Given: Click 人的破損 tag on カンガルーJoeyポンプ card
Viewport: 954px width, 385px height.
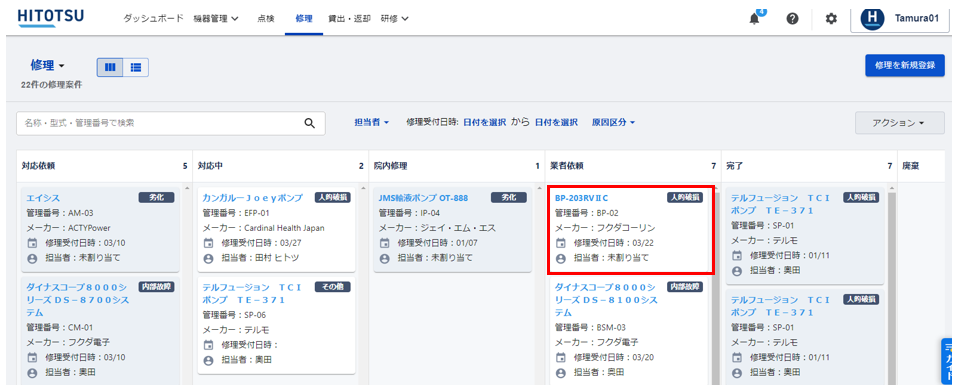Looking at the screenshot, I should [x=333, y=197].
